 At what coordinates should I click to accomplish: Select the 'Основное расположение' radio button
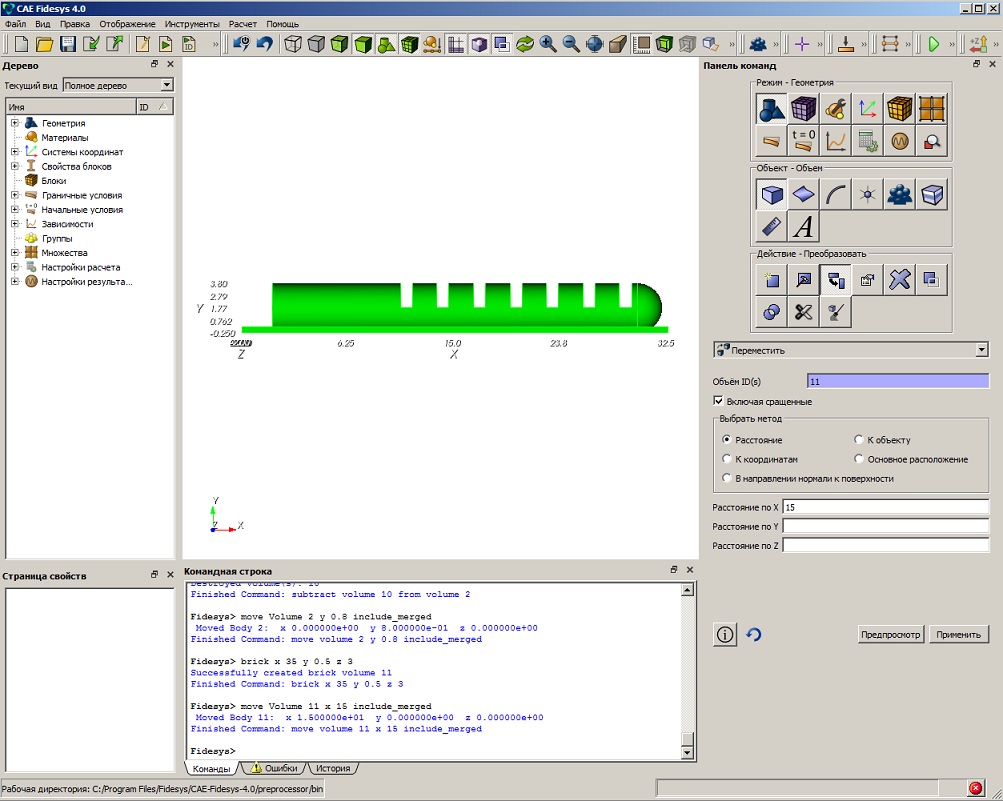[858, 459]
